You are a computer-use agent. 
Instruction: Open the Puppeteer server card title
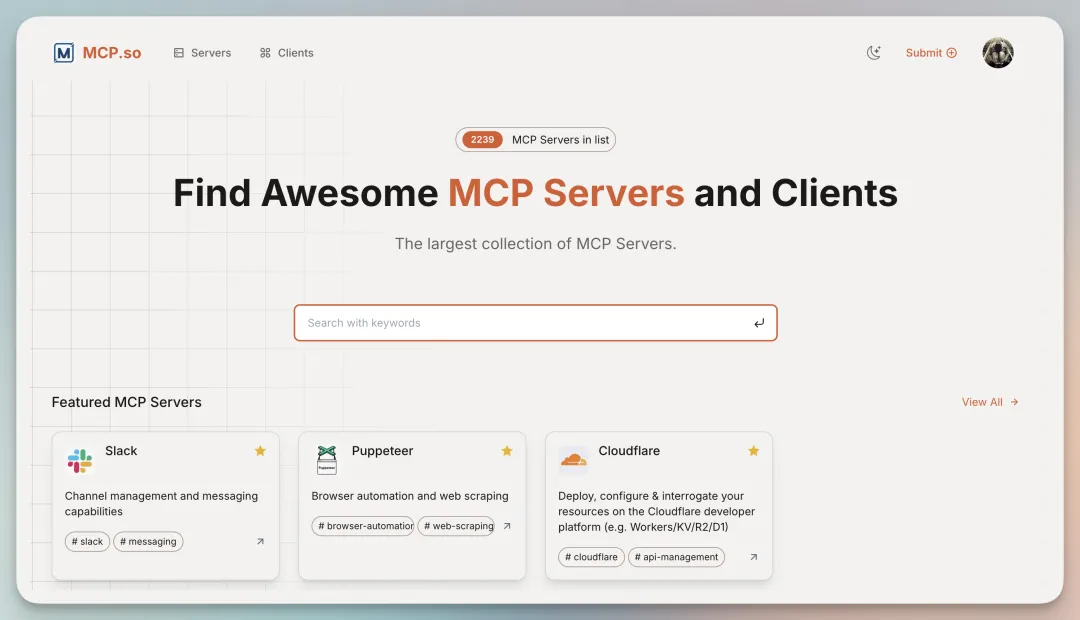[x=382, y=451]
